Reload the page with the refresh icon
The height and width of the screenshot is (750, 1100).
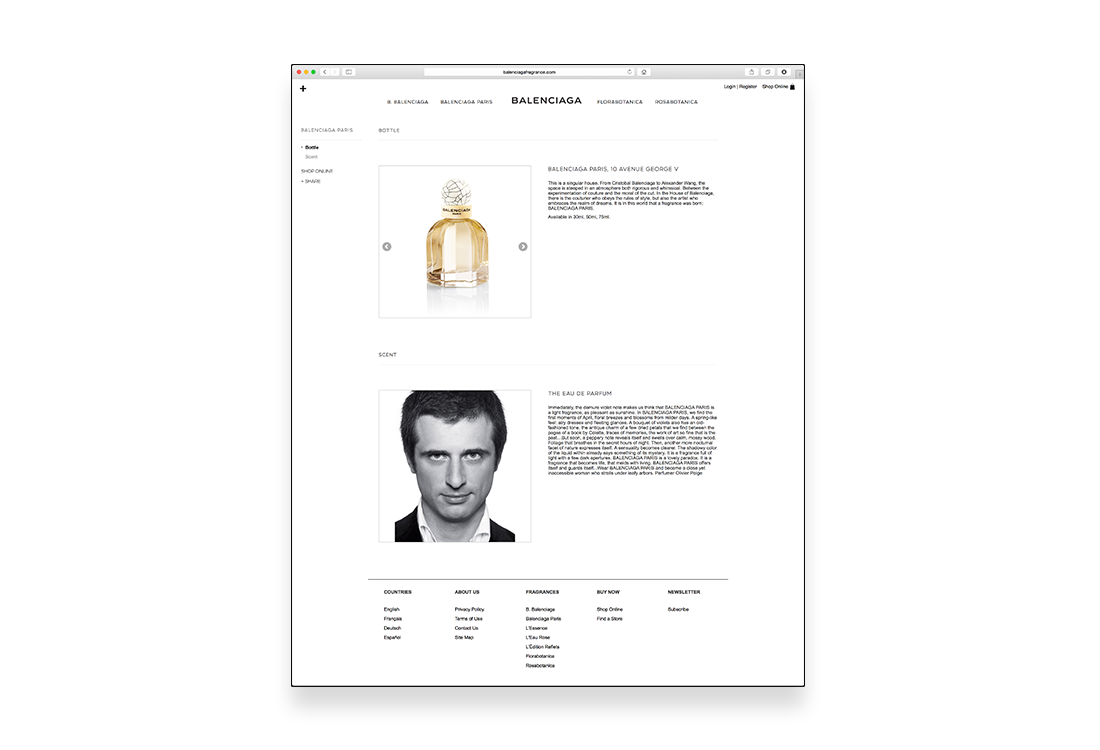[x=629, y=72]
